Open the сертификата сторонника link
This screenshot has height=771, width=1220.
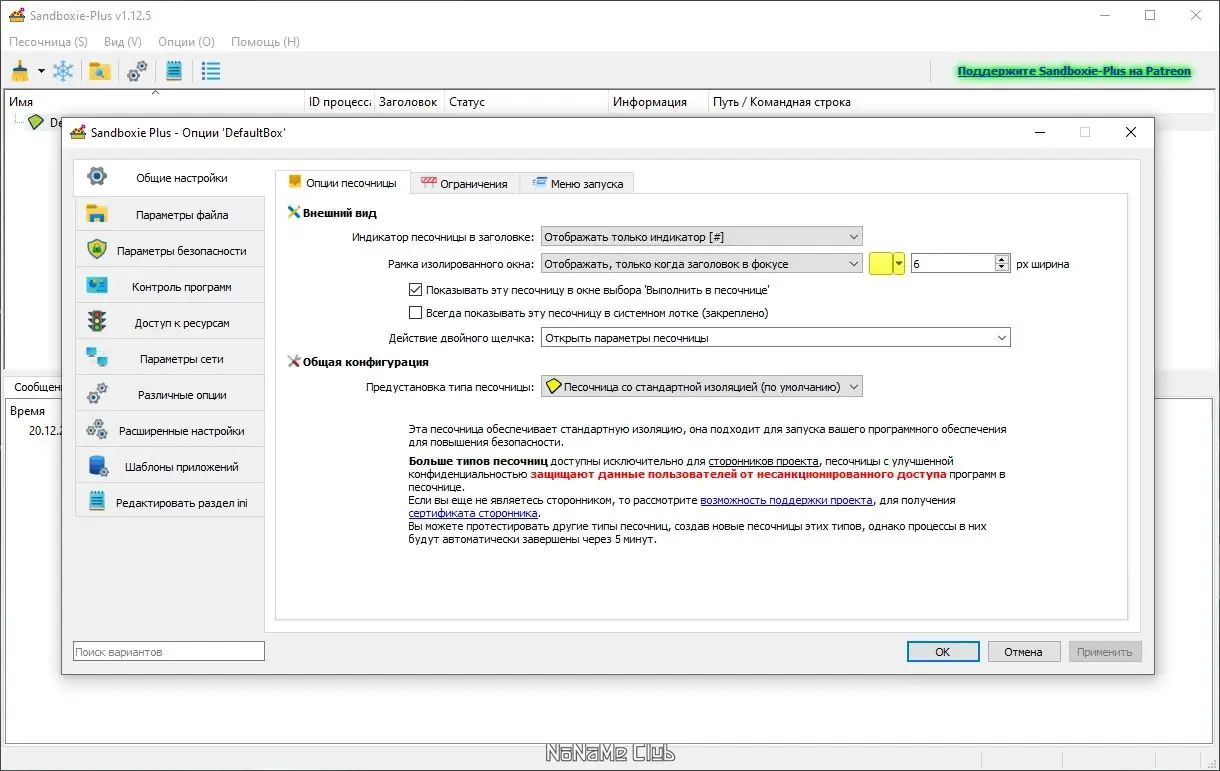473,513
